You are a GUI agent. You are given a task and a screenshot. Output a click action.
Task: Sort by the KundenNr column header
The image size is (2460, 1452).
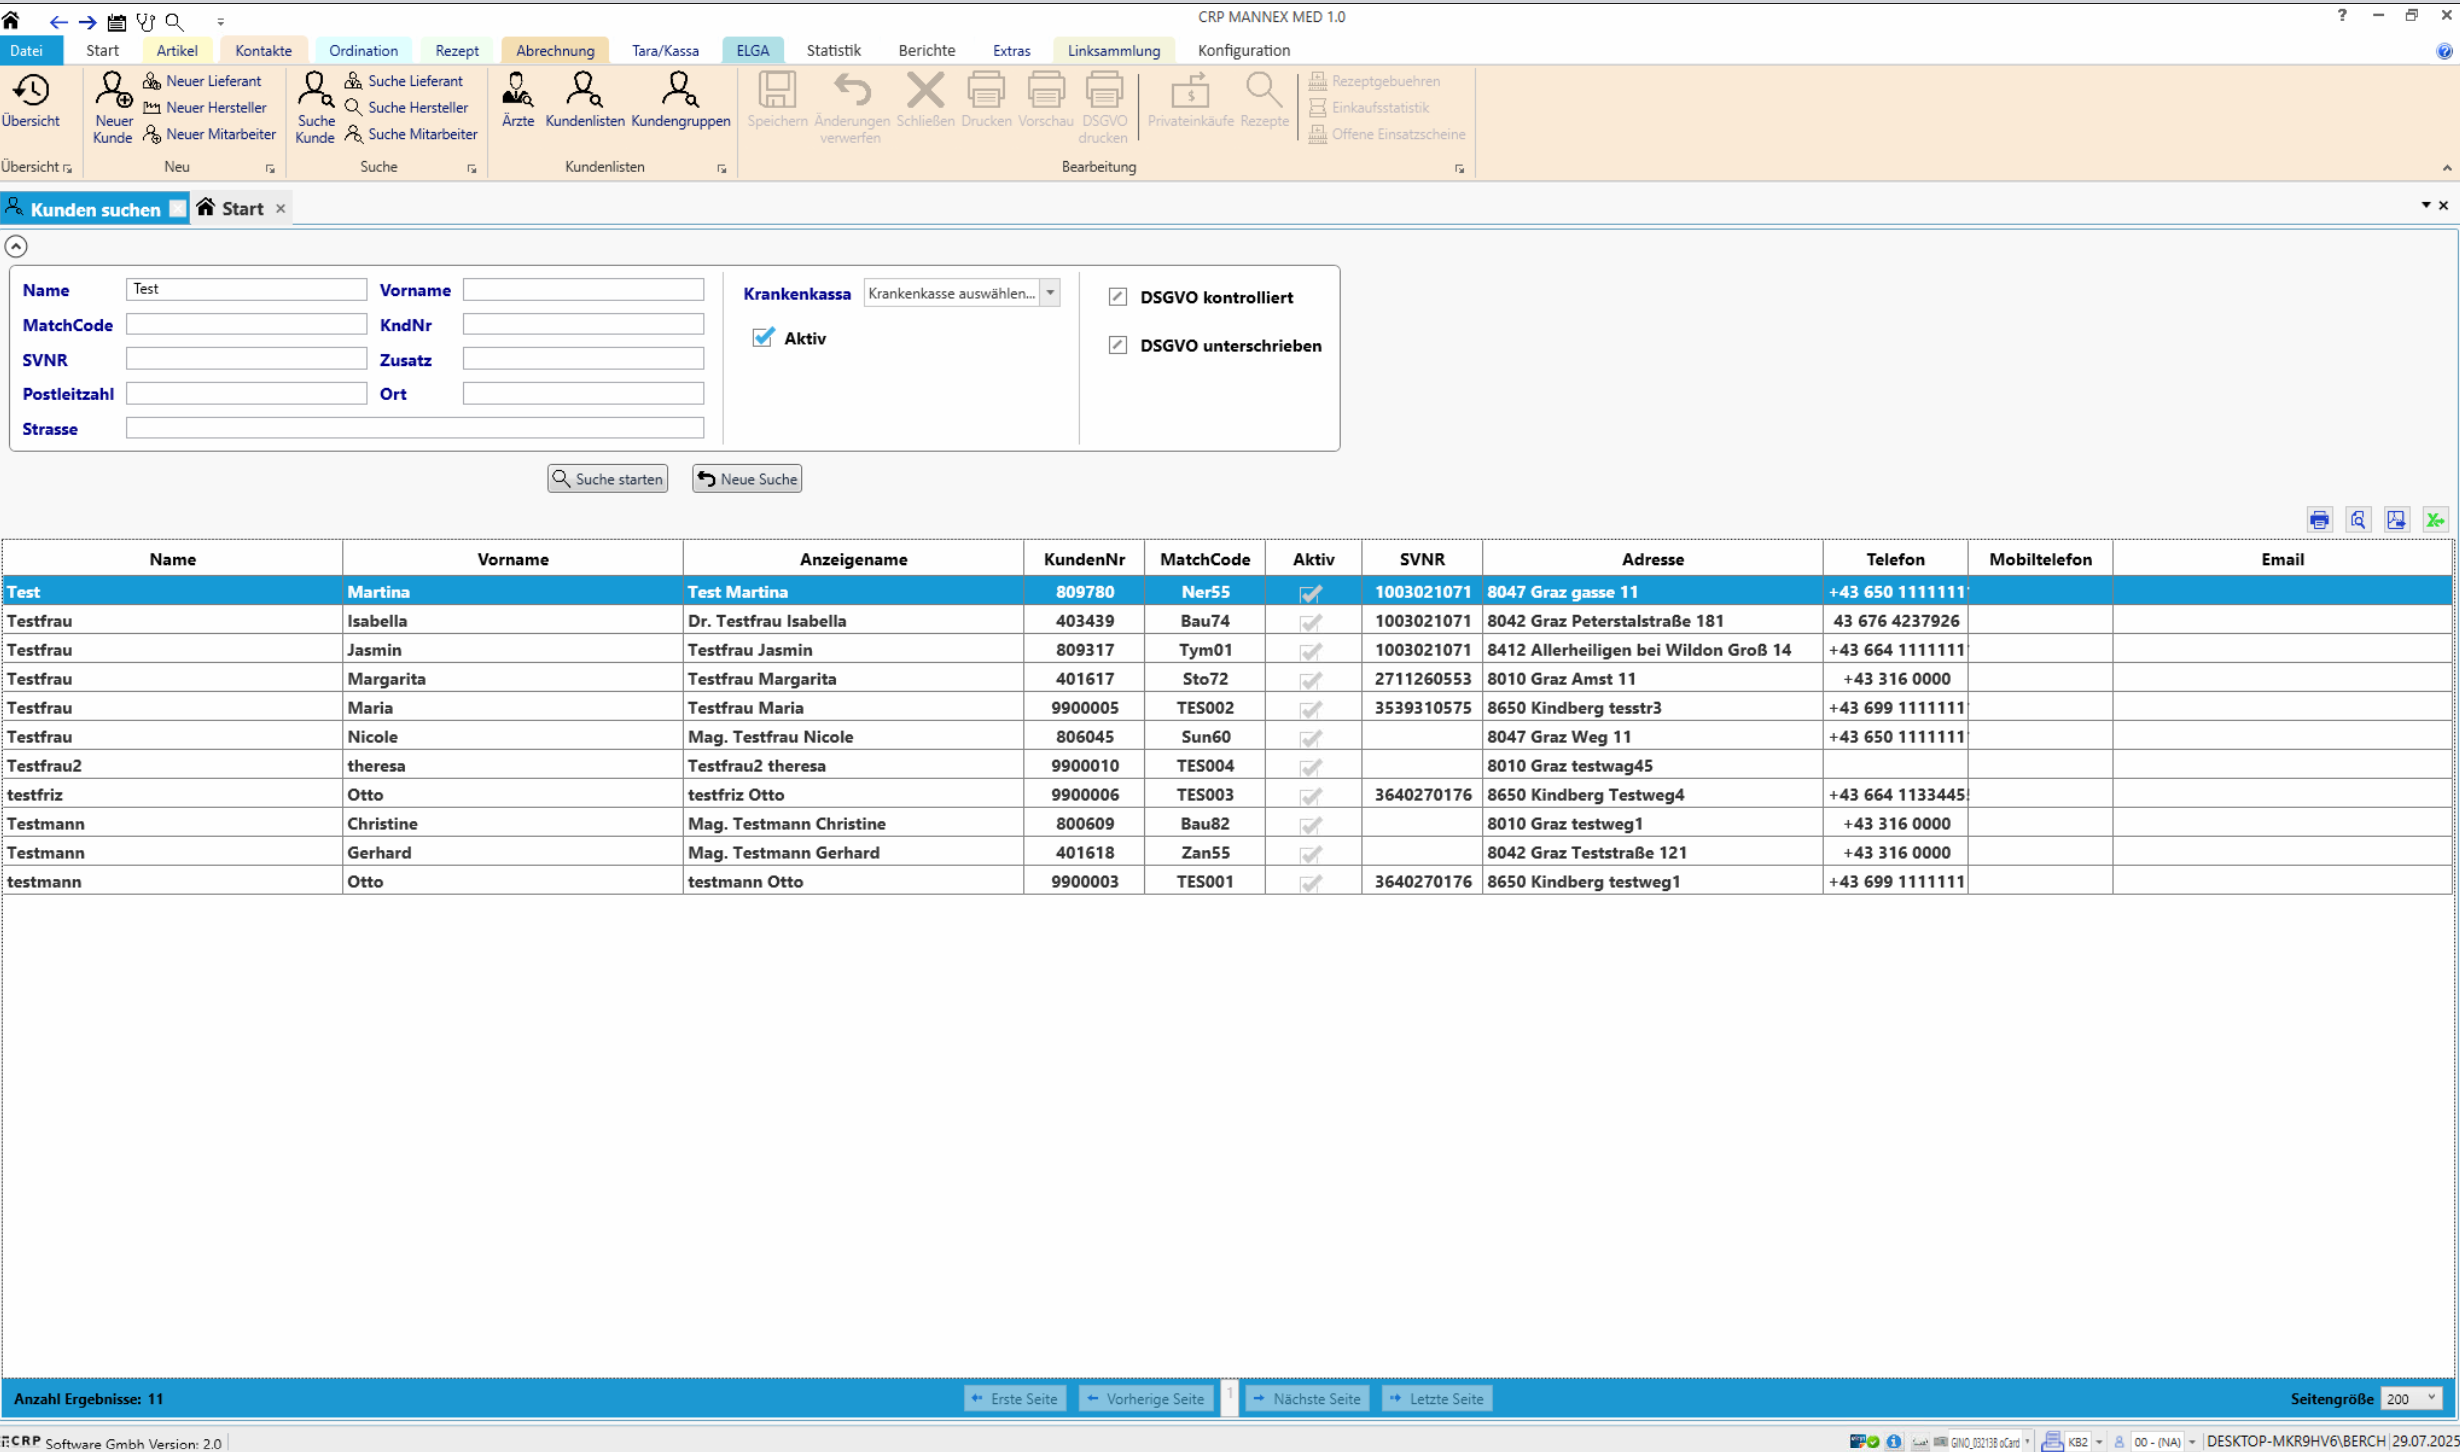tap(1084, 559)
